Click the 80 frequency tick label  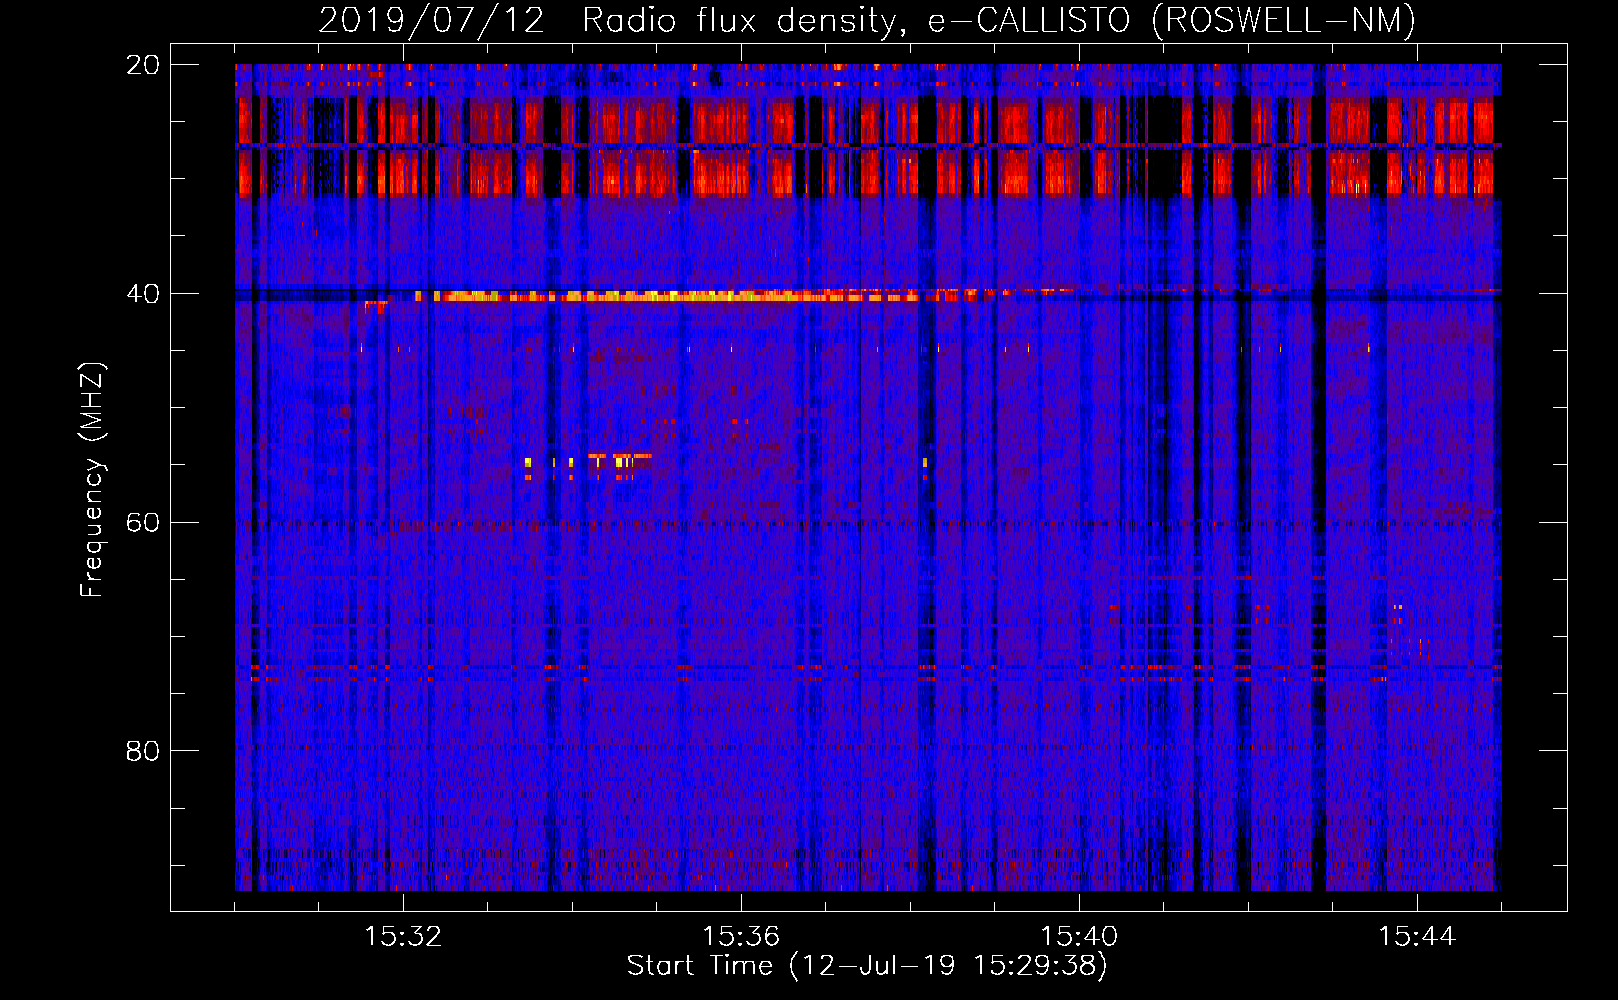click(x=142, y=751)
